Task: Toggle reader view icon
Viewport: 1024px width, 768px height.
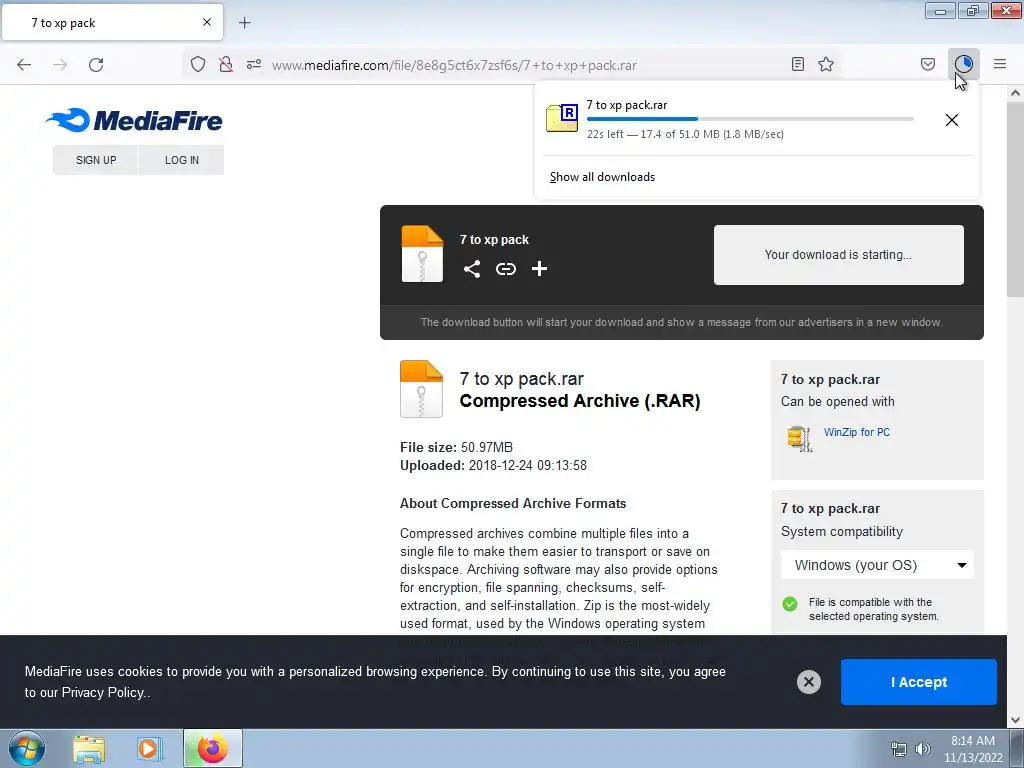Action: [797, 64]
